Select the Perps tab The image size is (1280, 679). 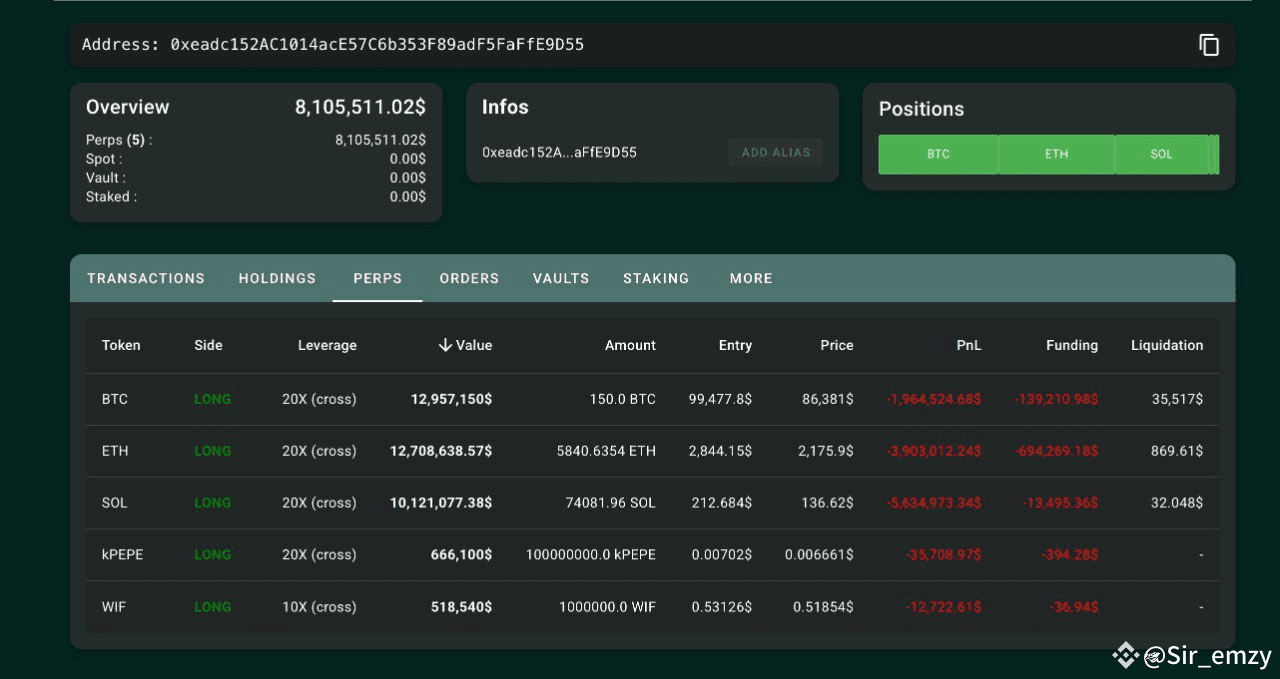click(x=377, y=278)
